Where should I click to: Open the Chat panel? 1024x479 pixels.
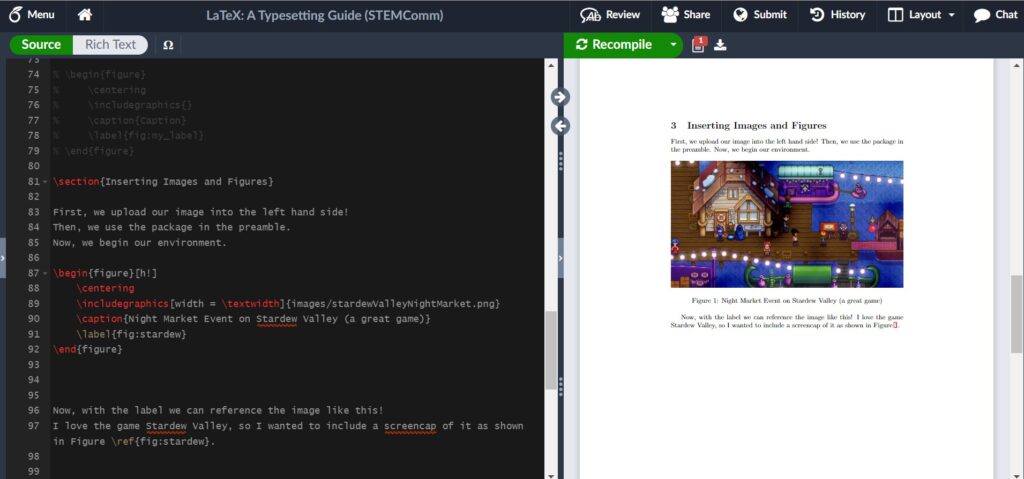[x=995, y=15]
